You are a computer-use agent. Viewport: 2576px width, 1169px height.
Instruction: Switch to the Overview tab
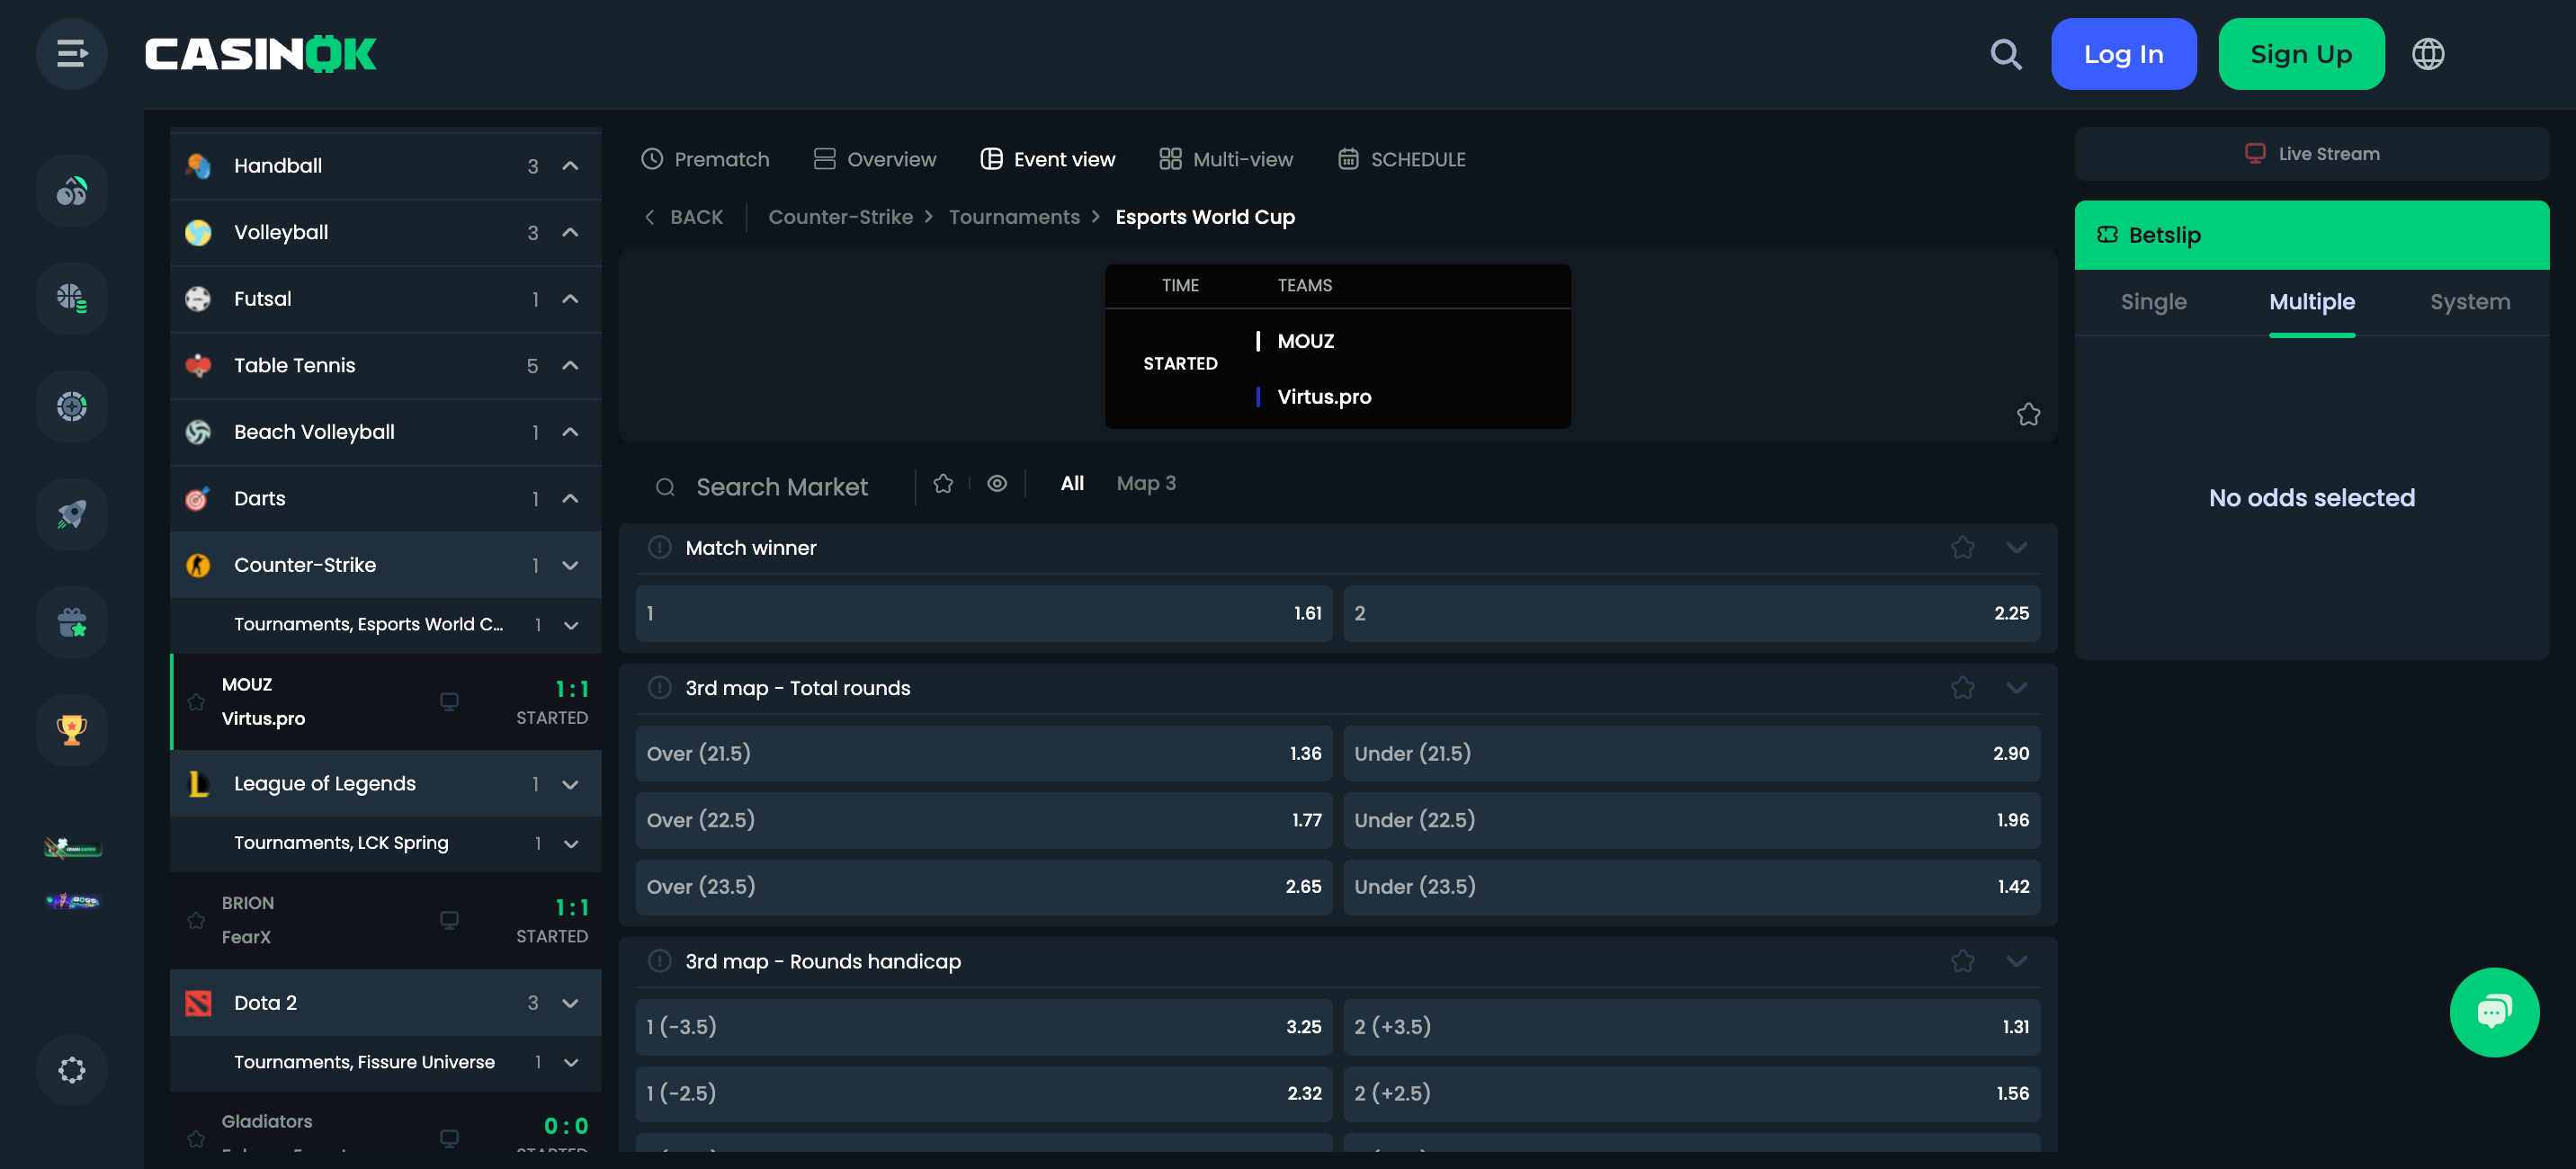(874, 159)
